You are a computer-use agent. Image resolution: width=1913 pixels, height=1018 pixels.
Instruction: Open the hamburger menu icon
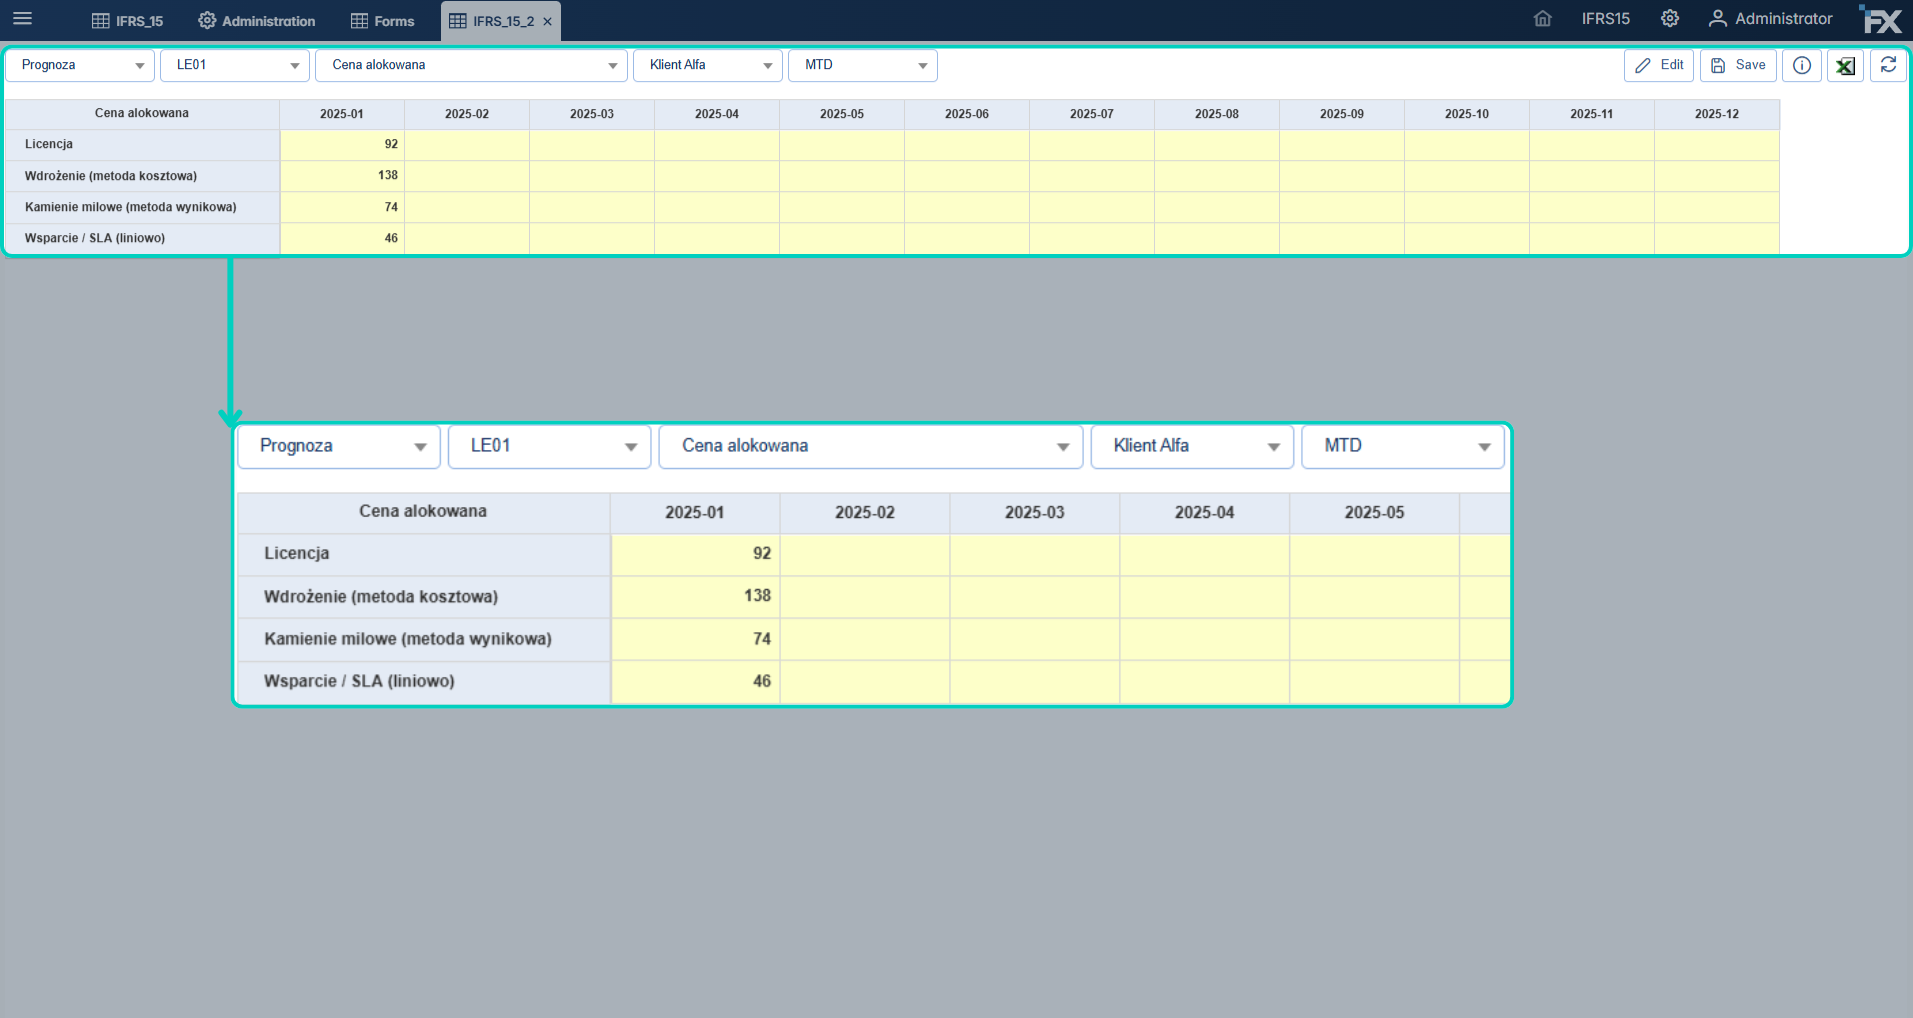pos(22,19)
